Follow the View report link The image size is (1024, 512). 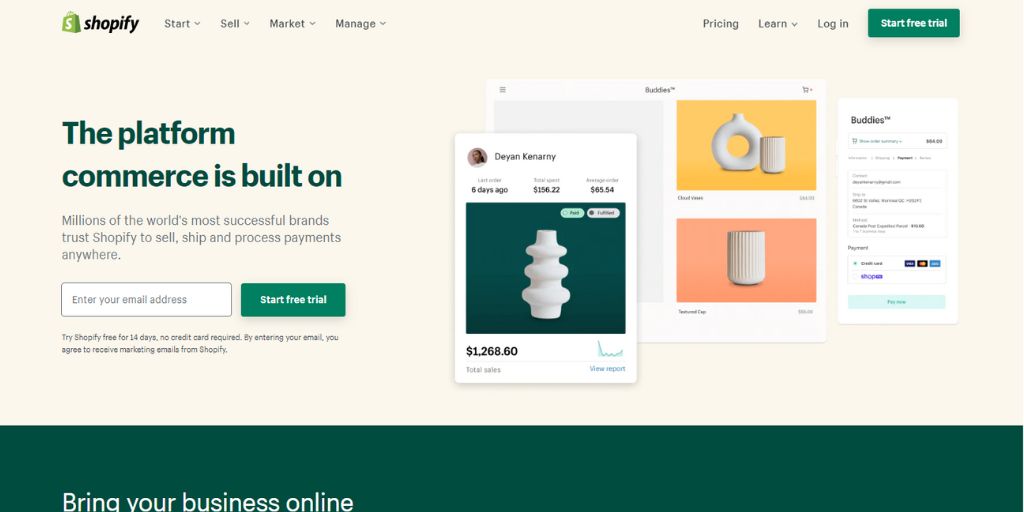coord(607,369)
